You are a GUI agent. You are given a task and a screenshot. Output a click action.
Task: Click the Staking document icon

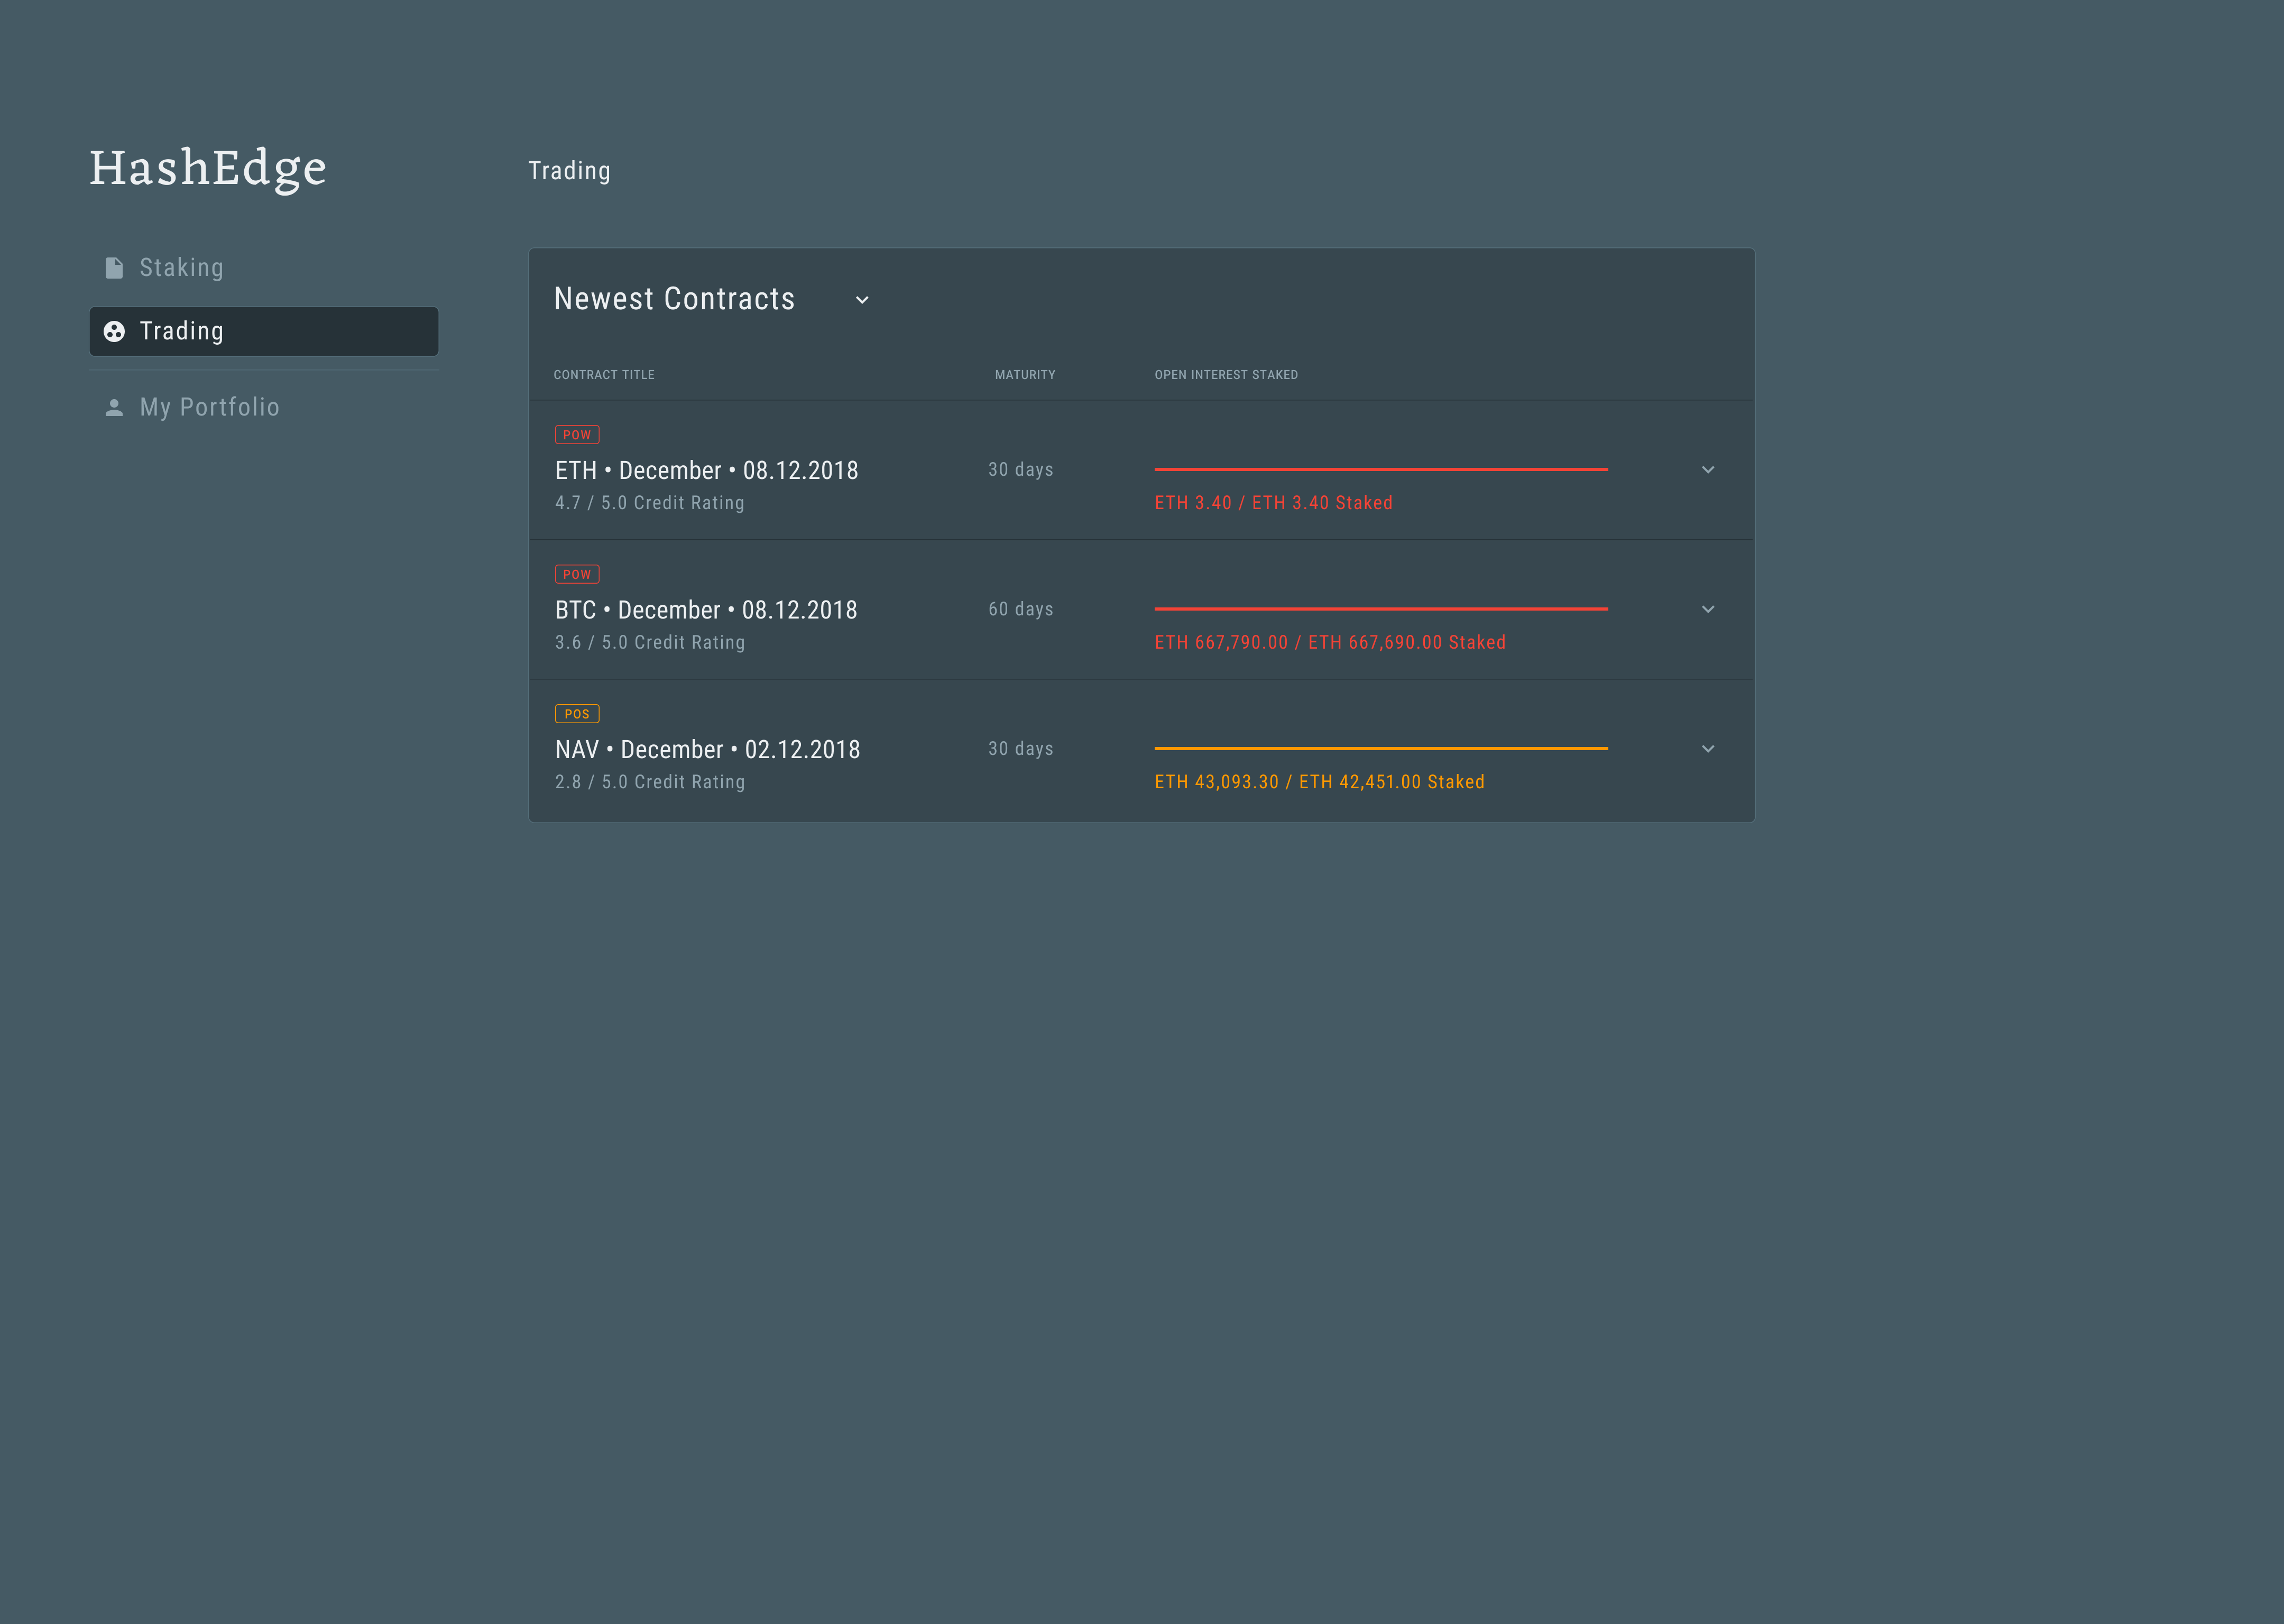(x=114, y=268)
